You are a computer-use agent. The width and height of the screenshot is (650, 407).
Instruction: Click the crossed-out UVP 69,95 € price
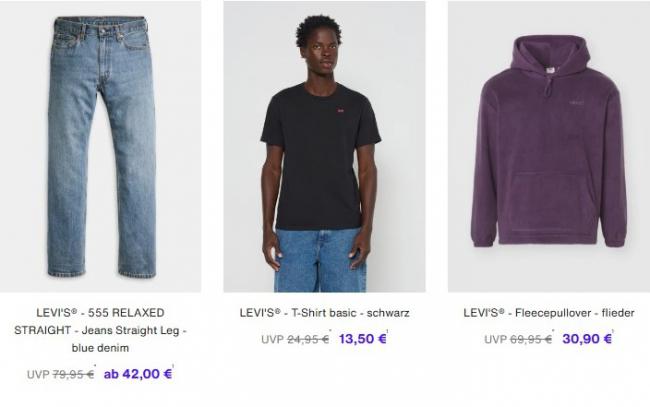pyautogui.click(x=518, y=339)
